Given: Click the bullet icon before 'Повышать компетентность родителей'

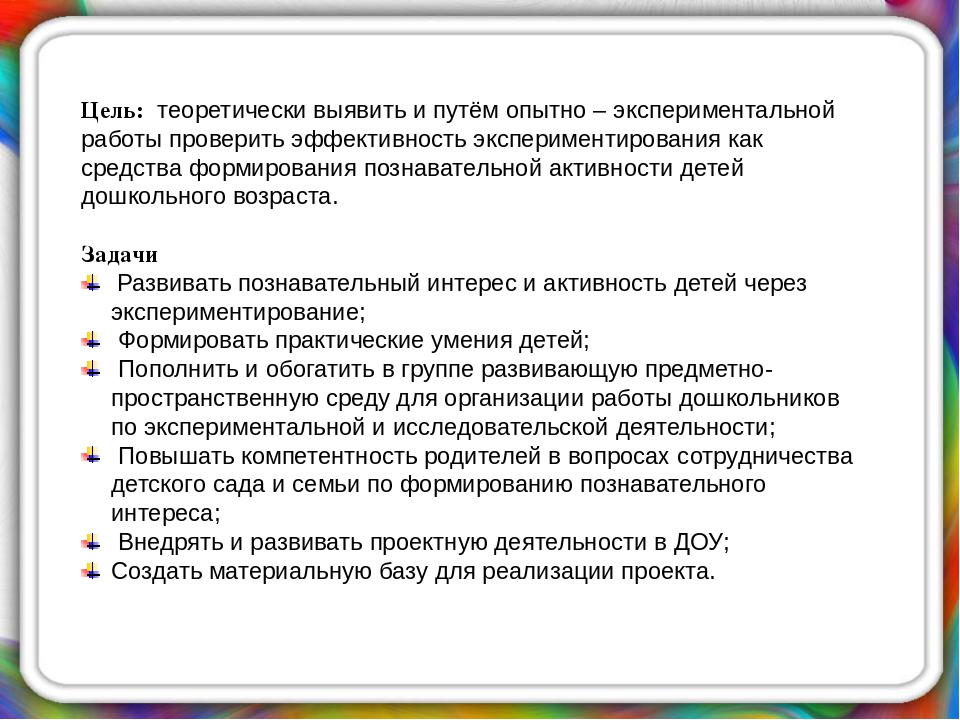Looking at the screenshot, I should point(91,456).
